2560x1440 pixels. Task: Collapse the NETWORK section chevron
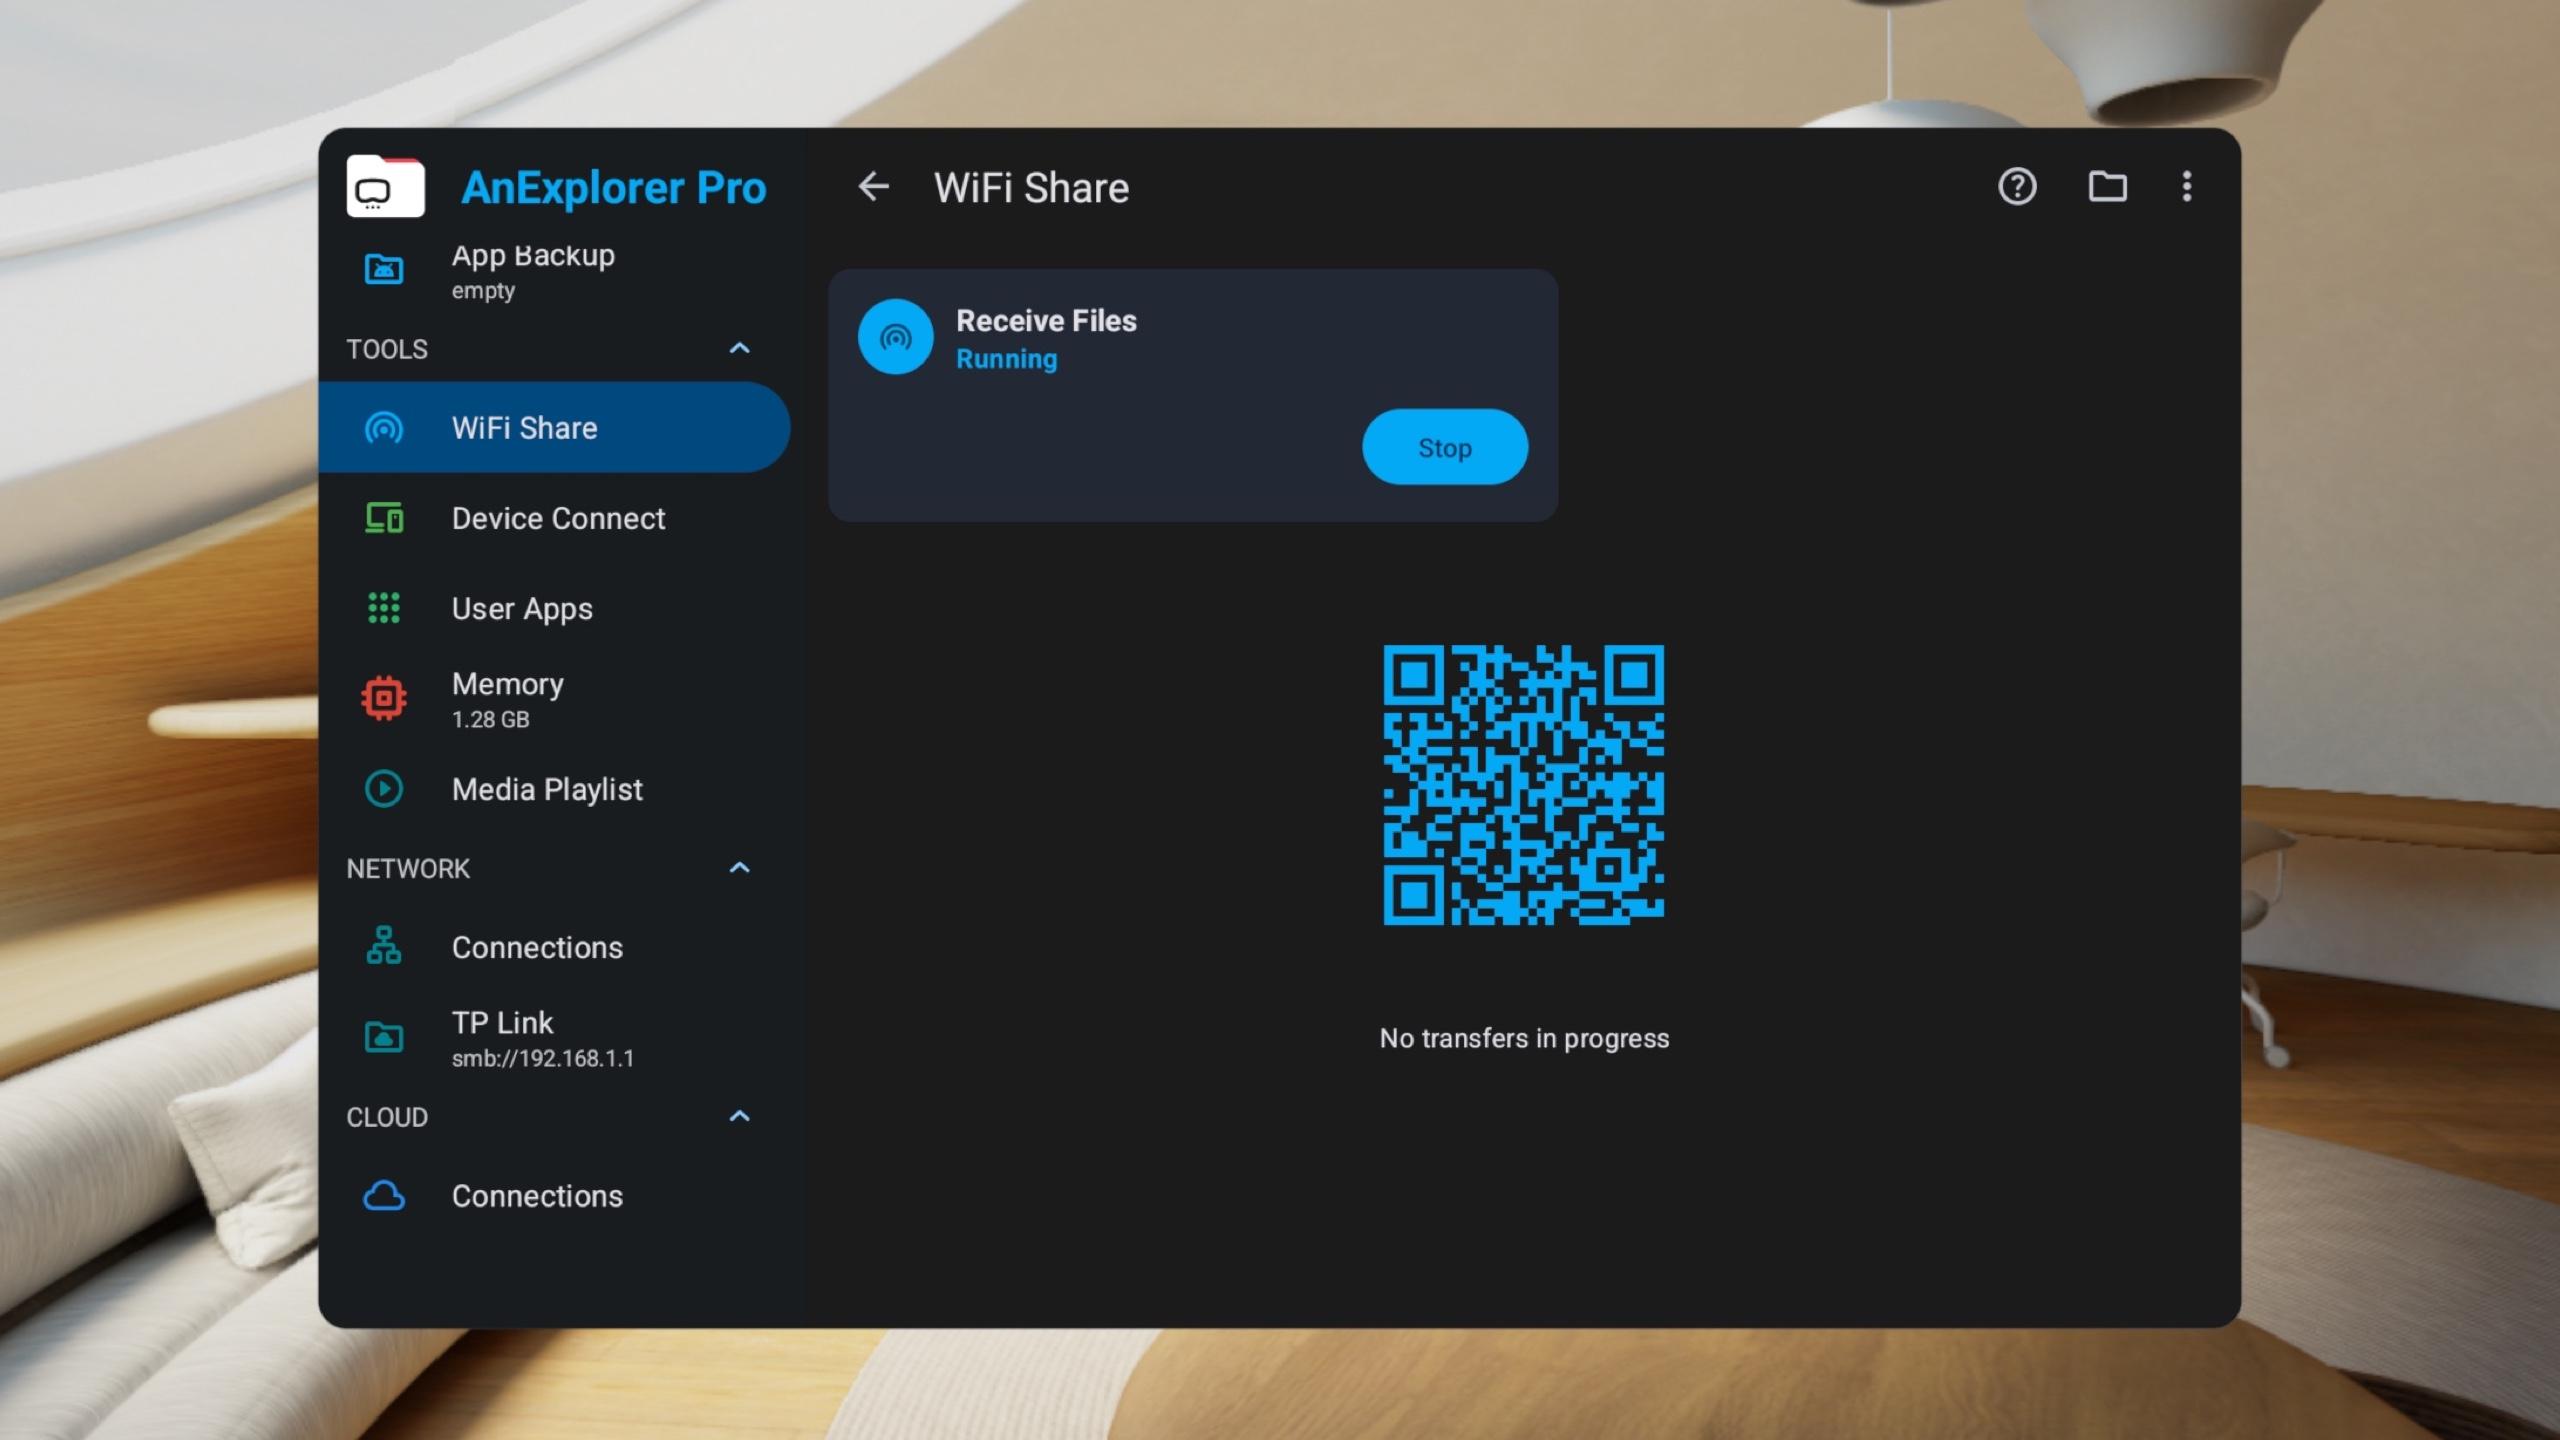click(739, 868)
